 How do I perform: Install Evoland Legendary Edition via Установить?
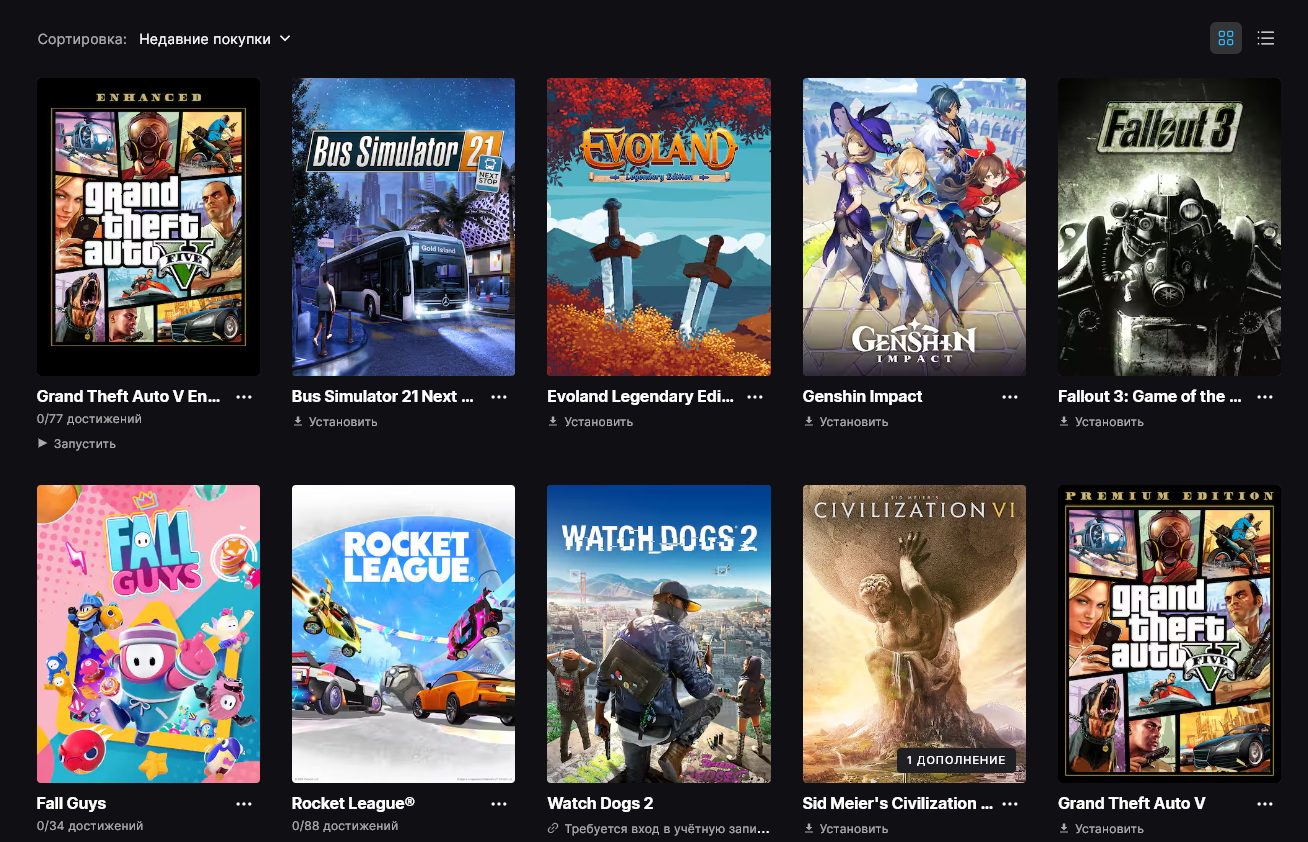590,422
